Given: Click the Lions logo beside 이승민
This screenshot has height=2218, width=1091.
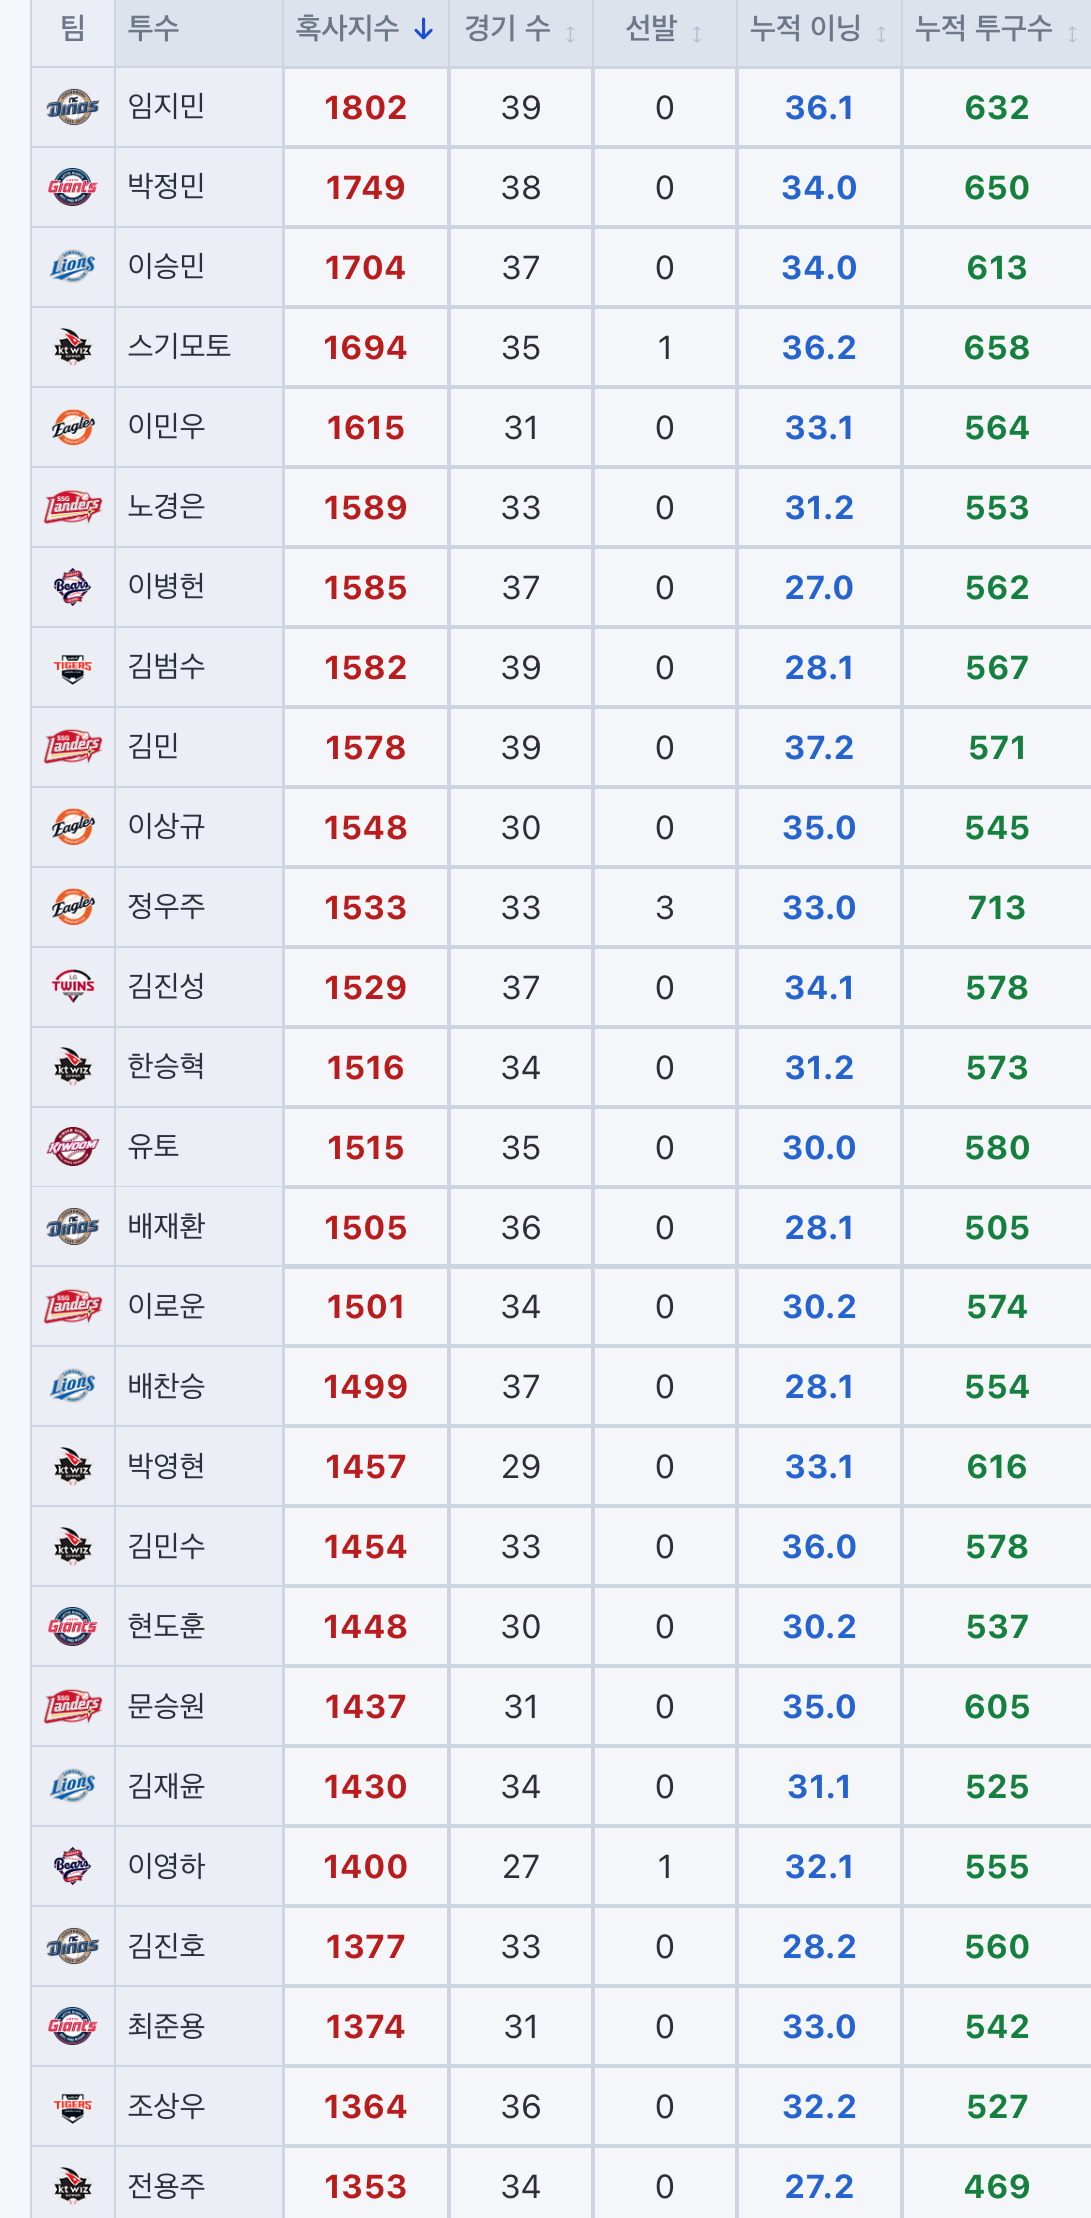Looking at the screenshot, I should (73, 266).
